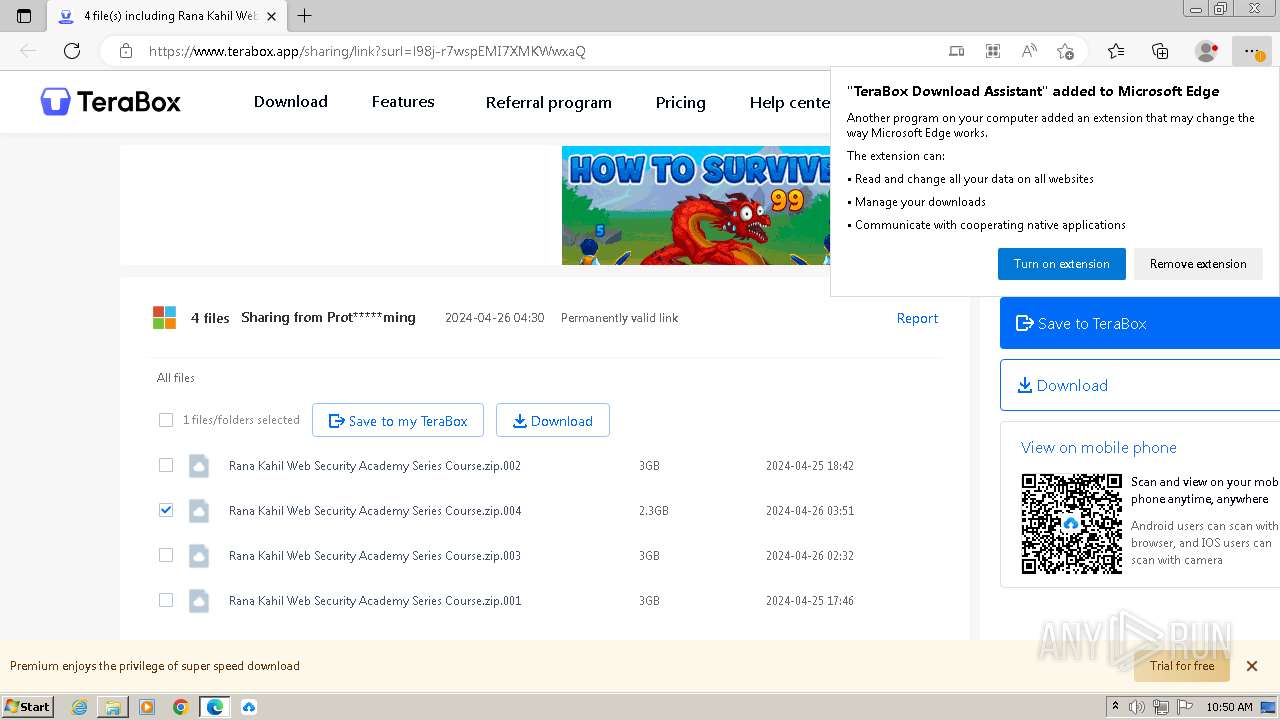Click the Edge icon in taskbar

click(215, 707)
